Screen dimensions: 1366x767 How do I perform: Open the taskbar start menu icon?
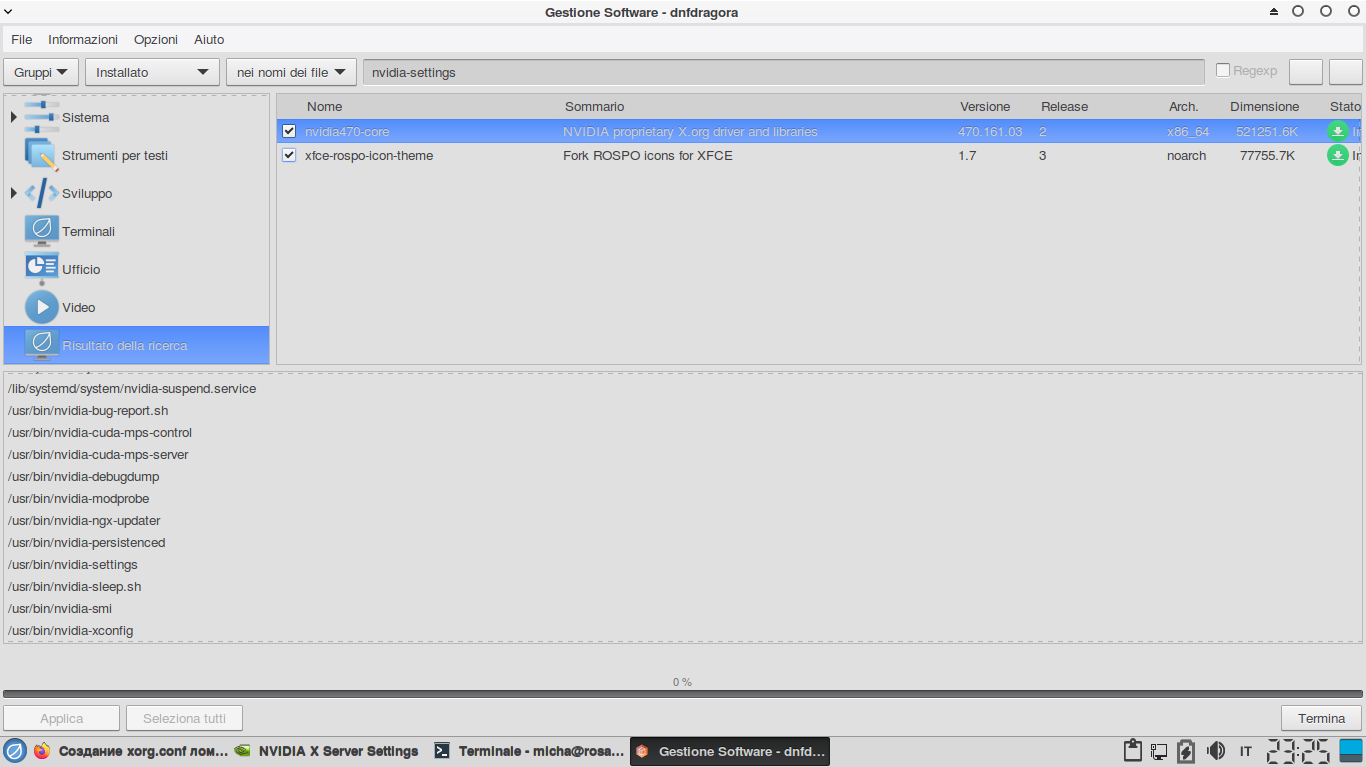tap(15, 751)
